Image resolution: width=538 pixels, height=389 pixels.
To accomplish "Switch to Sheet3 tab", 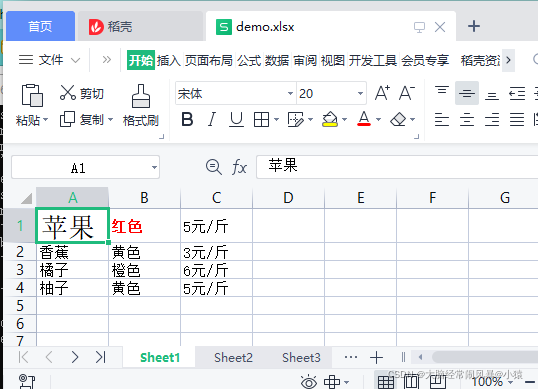I will tap(301, 358).
